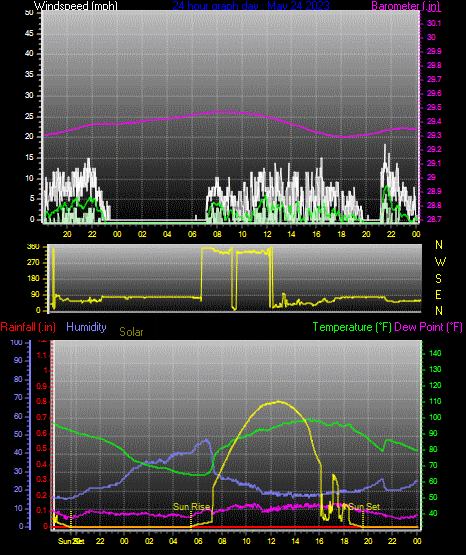Click '0.5' on the rainfall axis
Viewport: 466px width, 555px height.
tap(42, 449)
